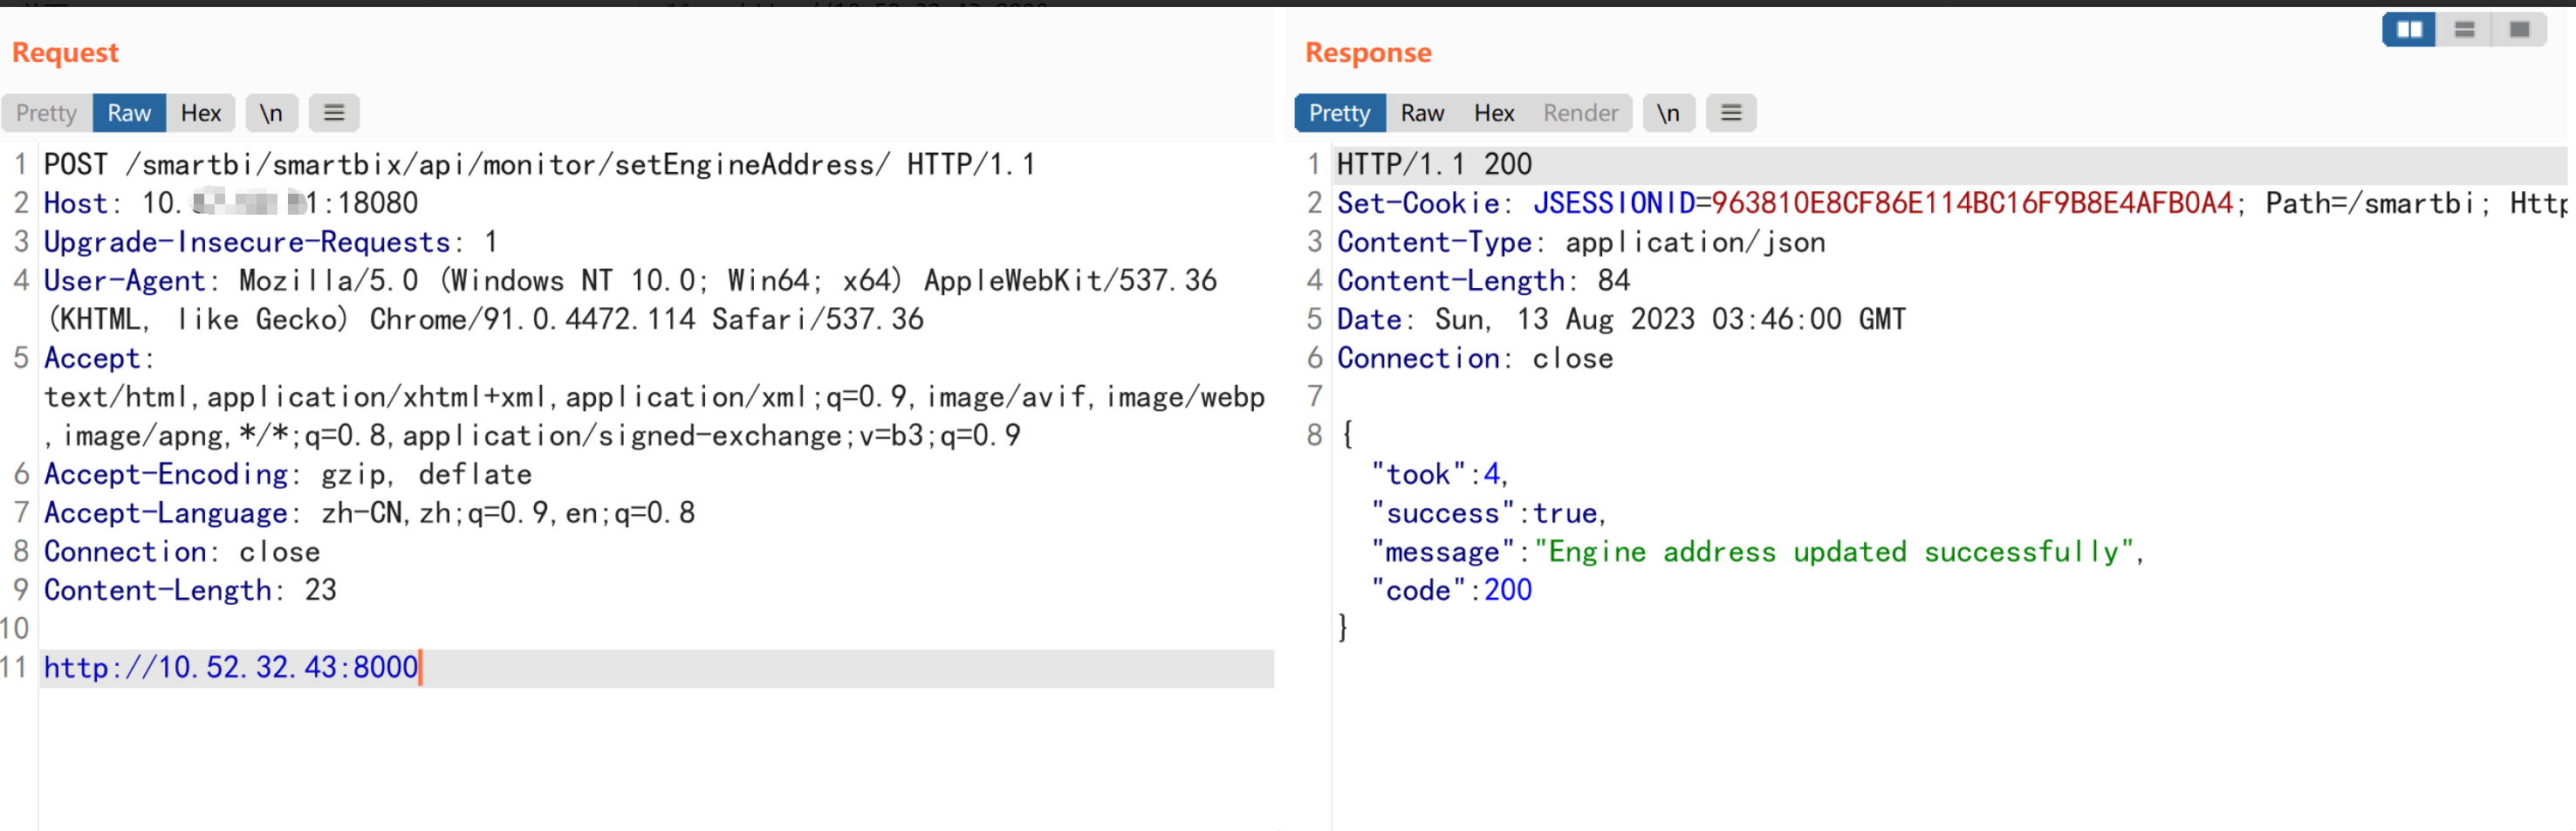The image size is (2576, 831).
Task: Click the response Content-Length: 84 header
Action: coord(1484,281)
